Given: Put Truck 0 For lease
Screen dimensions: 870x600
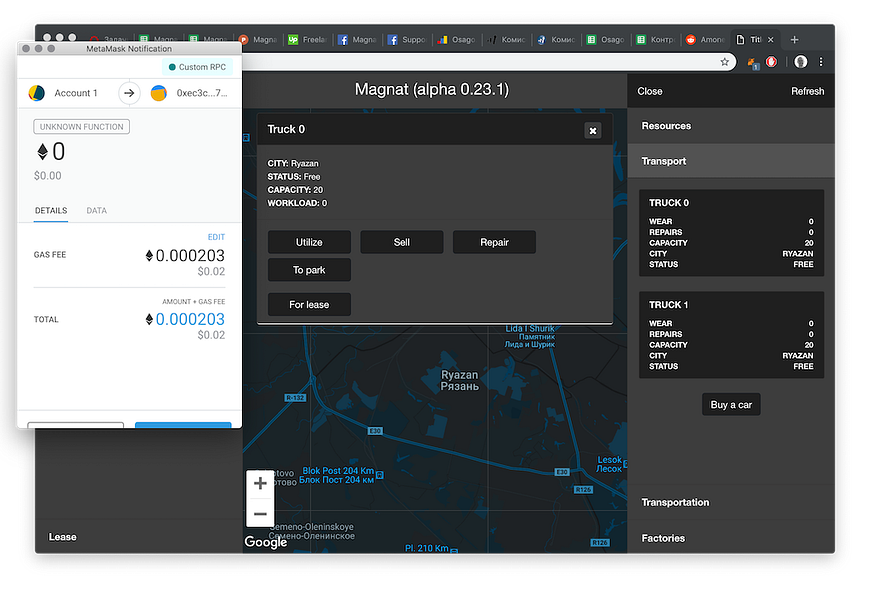Looking at the screenshot, I should coord(309,304).
